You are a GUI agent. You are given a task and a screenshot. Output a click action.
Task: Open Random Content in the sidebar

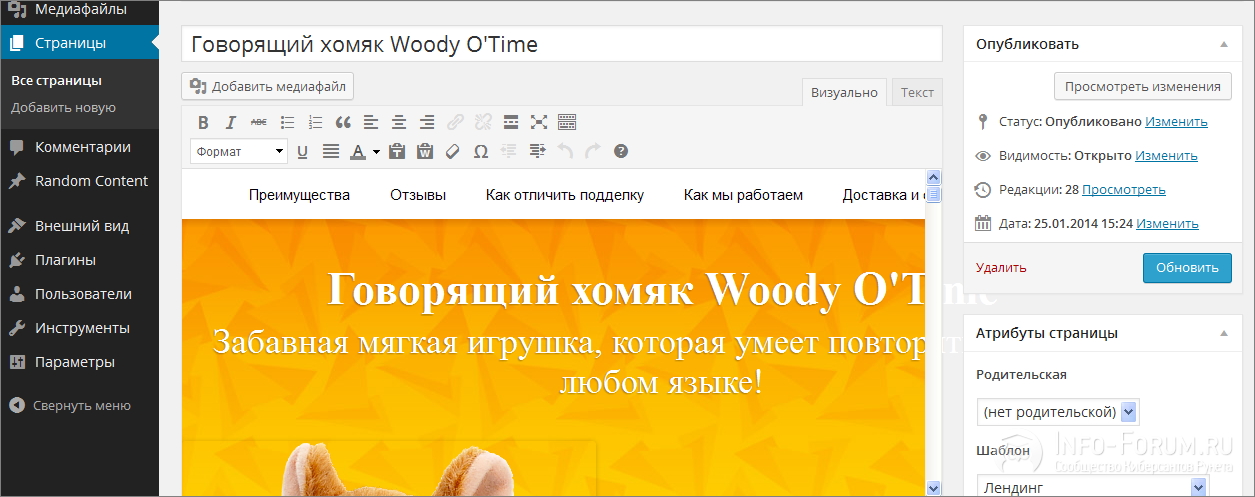pos(80,181)
